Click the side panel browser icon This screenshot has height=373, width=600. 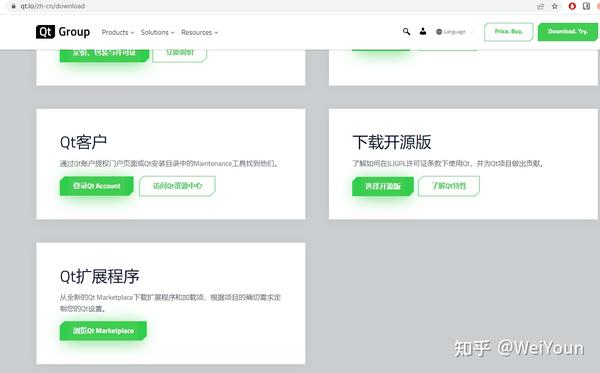click(x=586, y=6)
